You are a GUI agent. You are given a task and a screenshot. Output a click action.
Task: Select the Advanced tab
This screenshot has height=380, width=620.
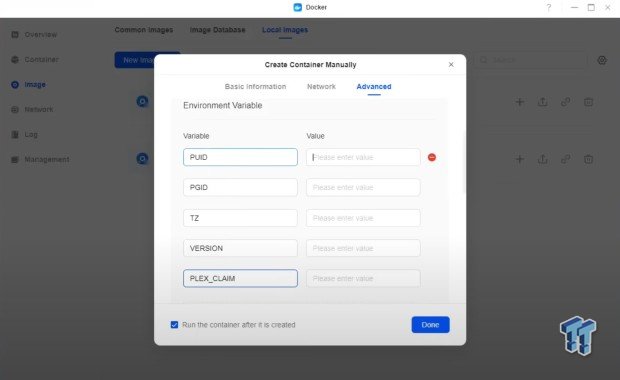coord(374,87)
